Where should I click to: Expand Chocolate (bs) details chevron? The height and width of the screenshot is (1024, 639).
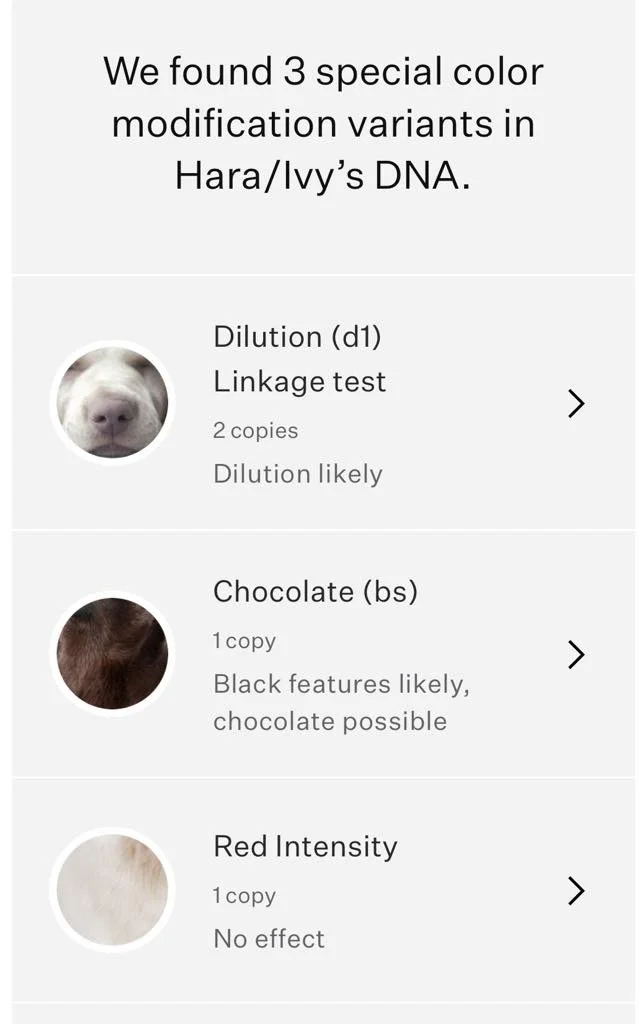576,654
